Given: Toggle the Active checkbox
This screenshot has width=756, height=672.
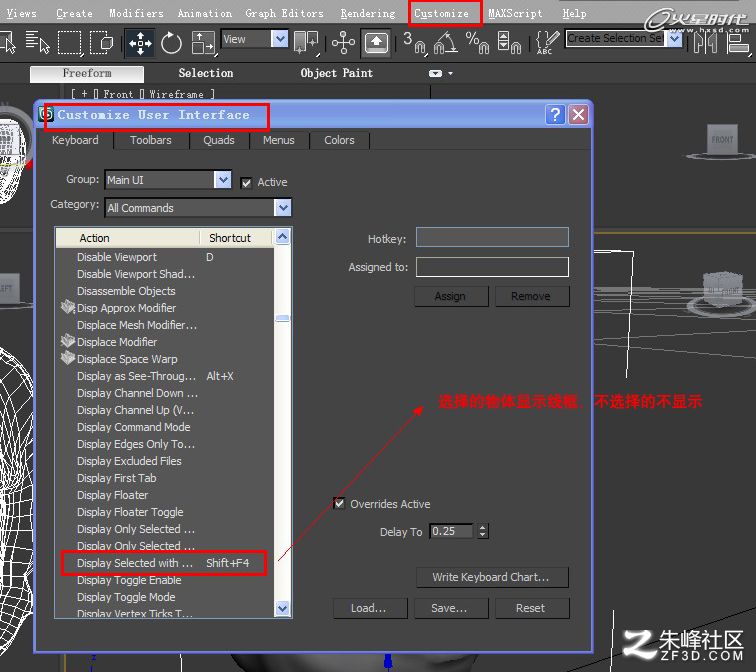Looking at the screenshot, I should click(x=246, y=183).
